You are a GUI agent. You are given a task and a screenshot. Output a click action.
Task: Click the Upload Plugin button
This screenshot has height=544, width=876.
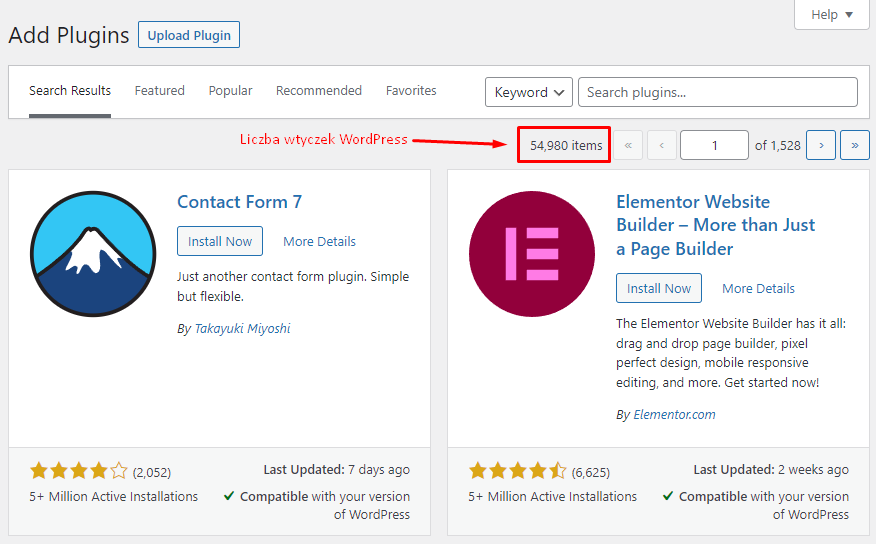click(x=189, y=35)
